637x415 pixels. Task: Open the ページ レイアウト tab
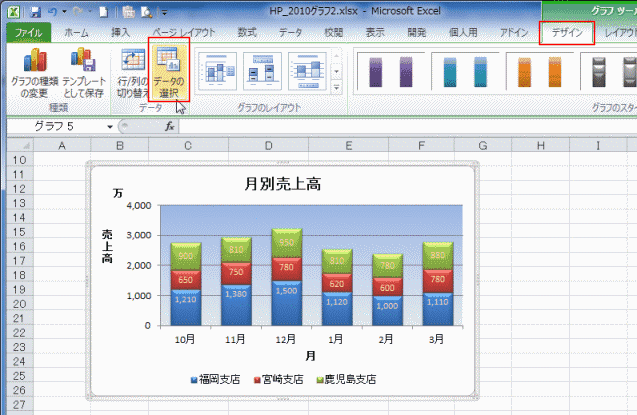184,32
